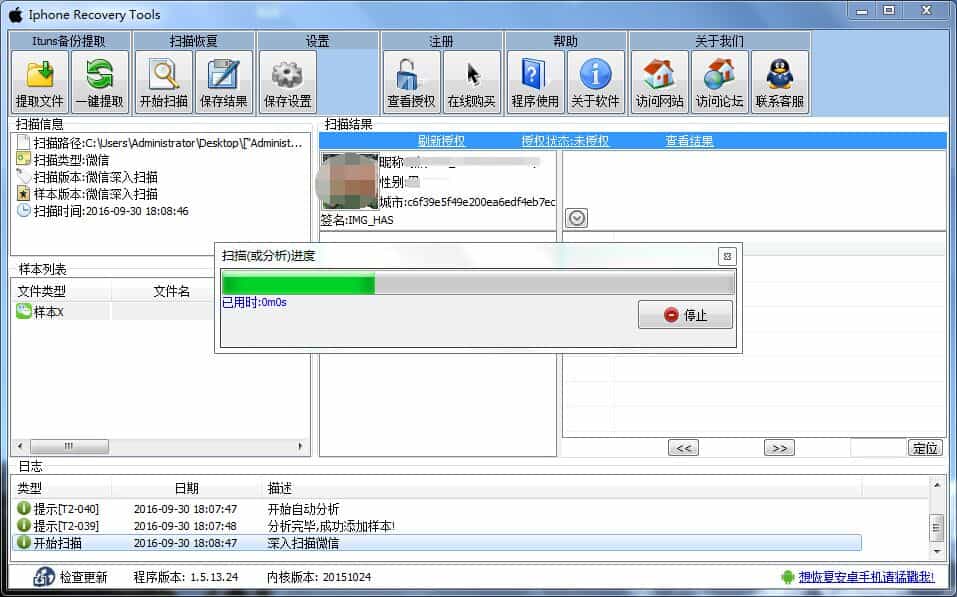Click the 签名:IMG_HAS text
This screenshot has width=957, height=597.
click(357, 220)
